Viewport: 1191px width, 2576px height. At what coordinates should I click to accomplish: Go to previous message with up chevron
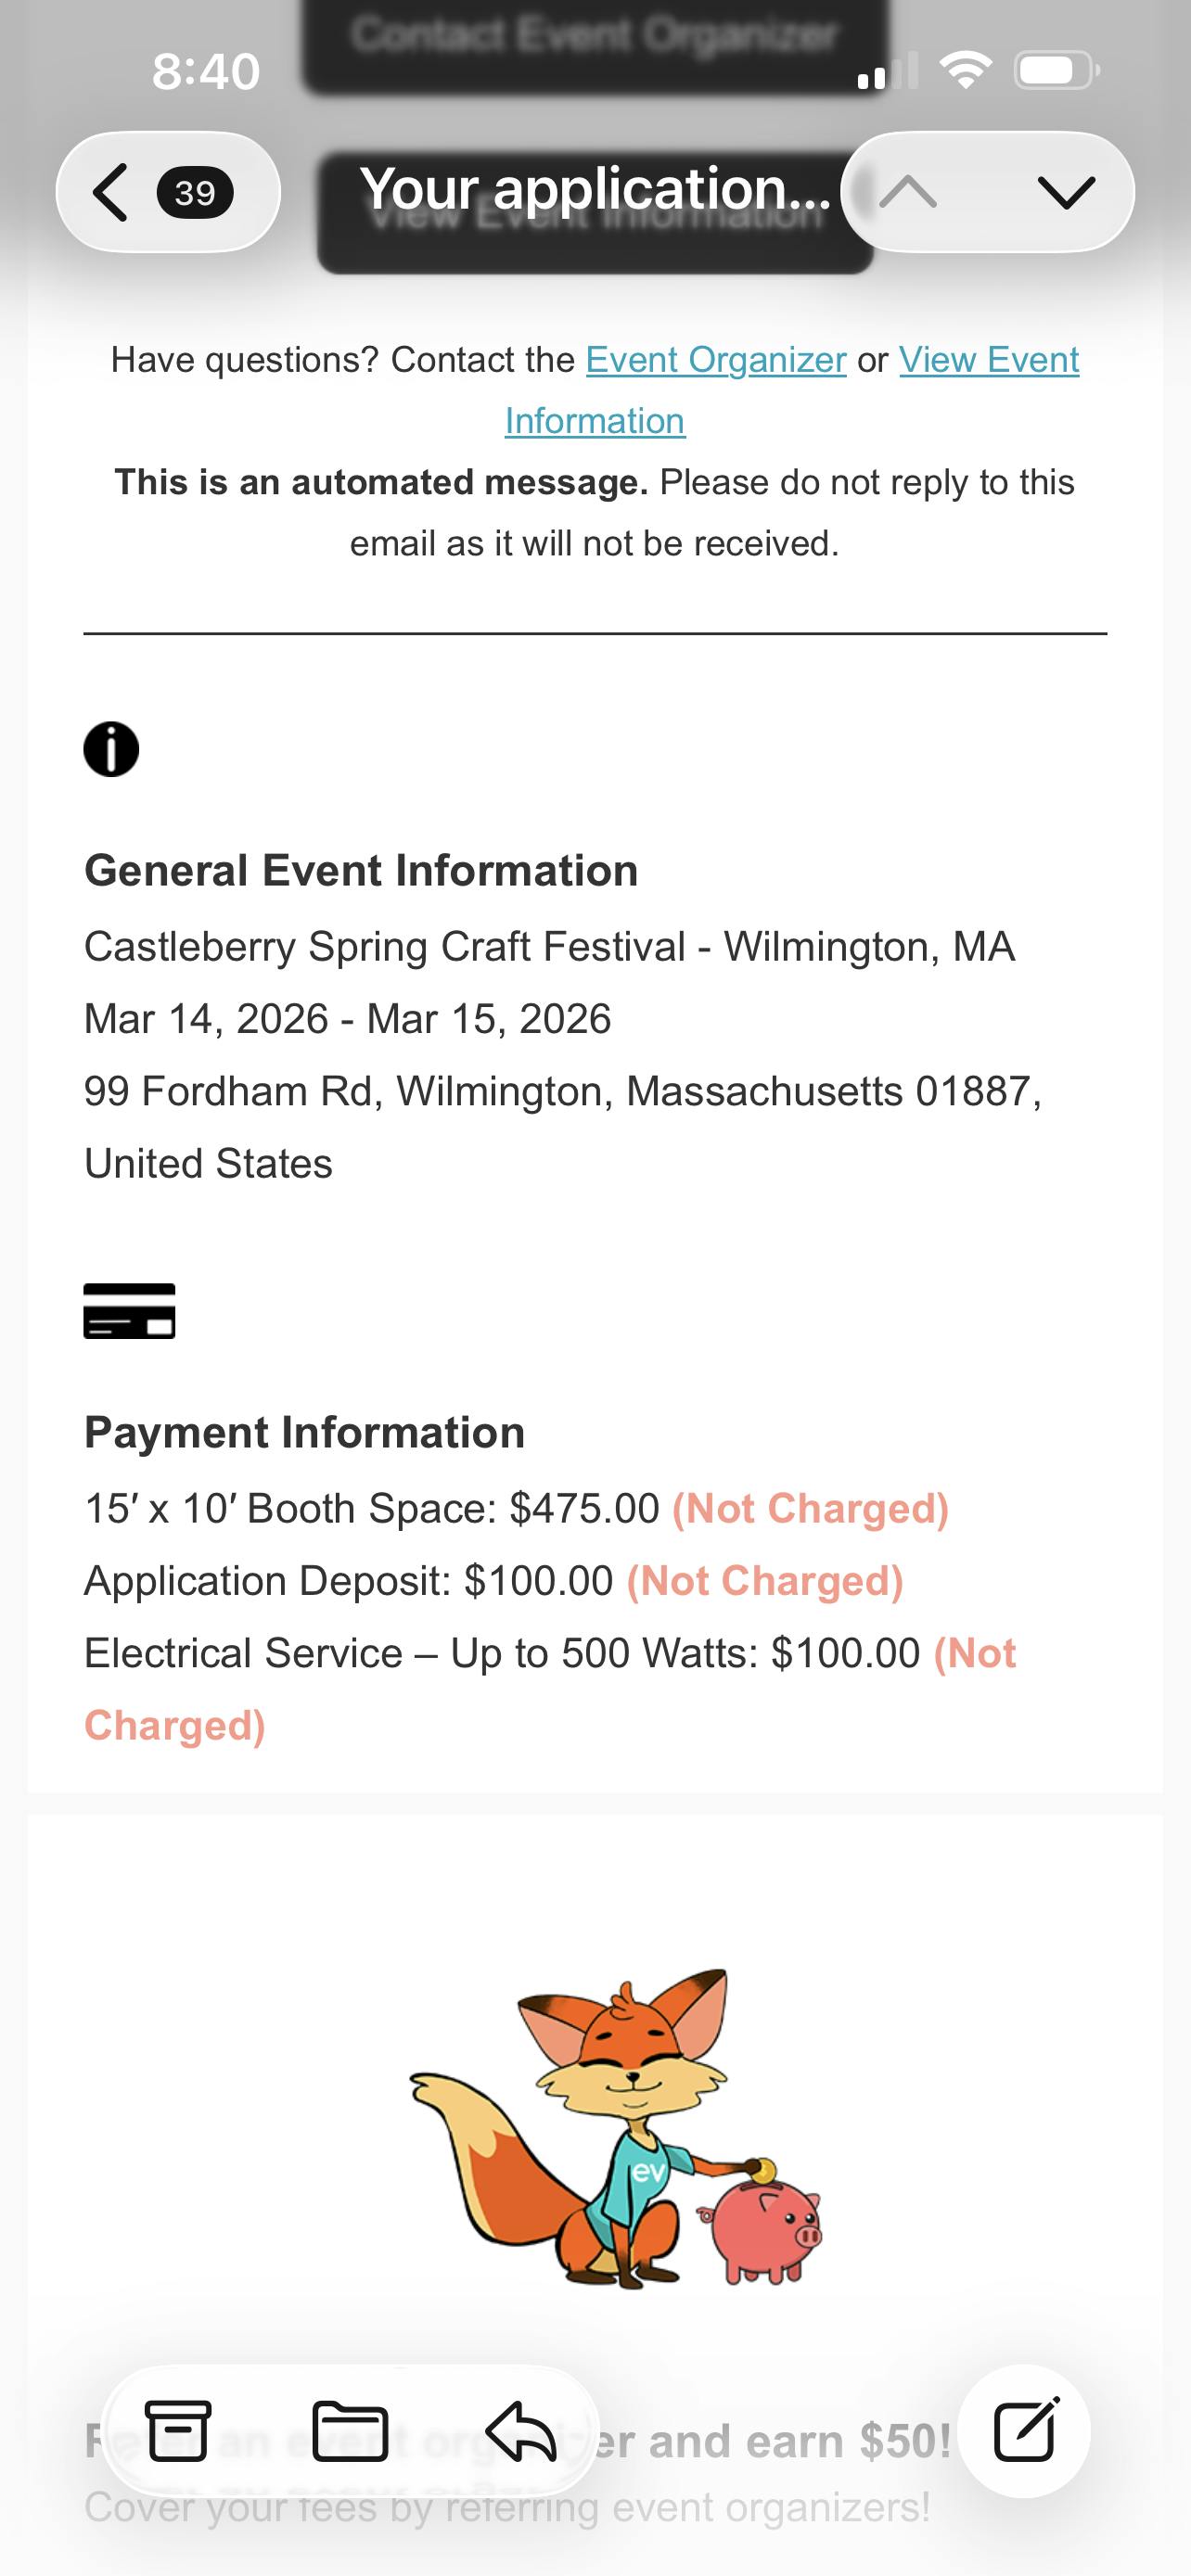click(x=908, y=191)
